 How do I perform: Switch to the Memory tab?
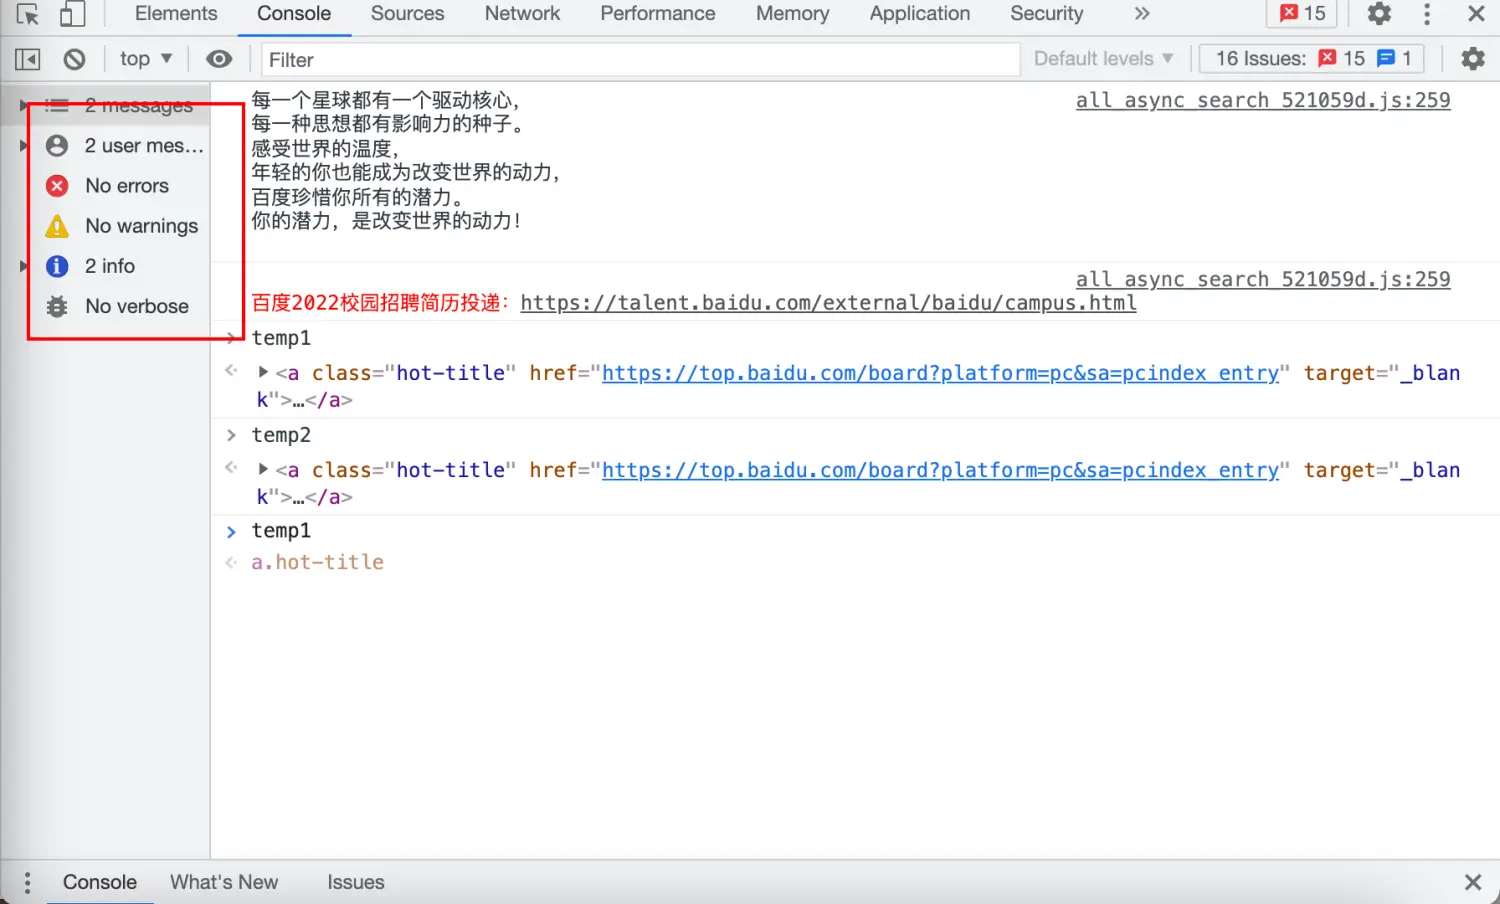pyautogui.click(x=792, y=14)
